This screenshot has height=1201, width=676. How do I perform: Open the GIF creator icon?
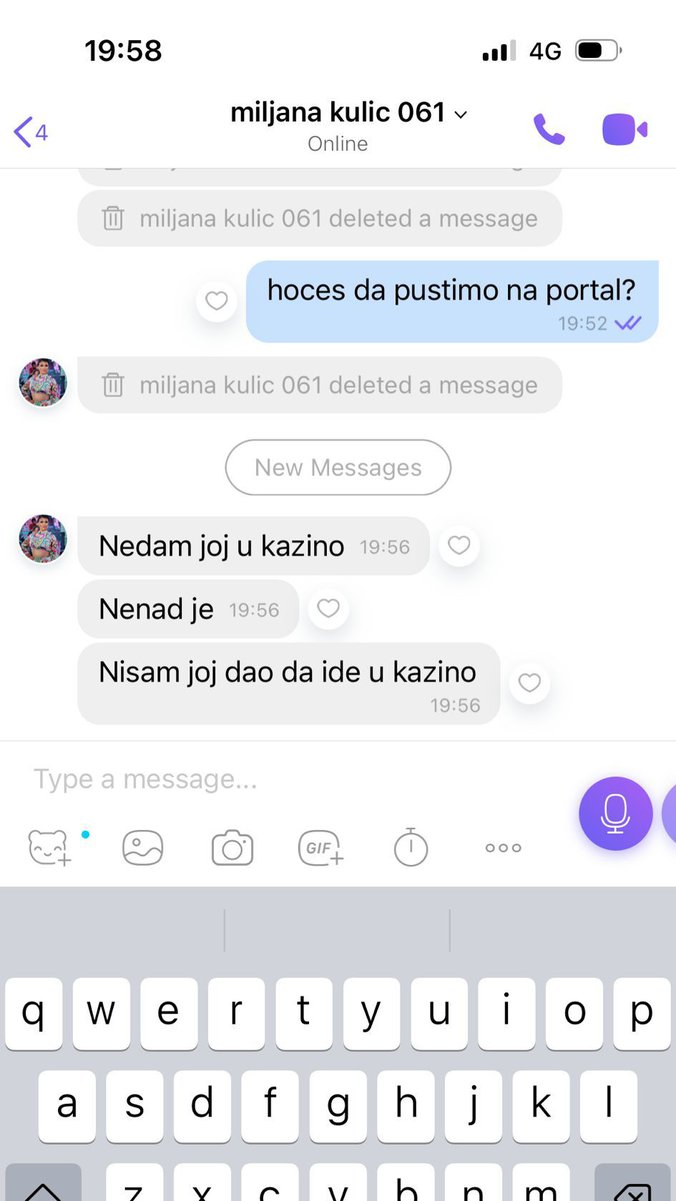(321, 848)
